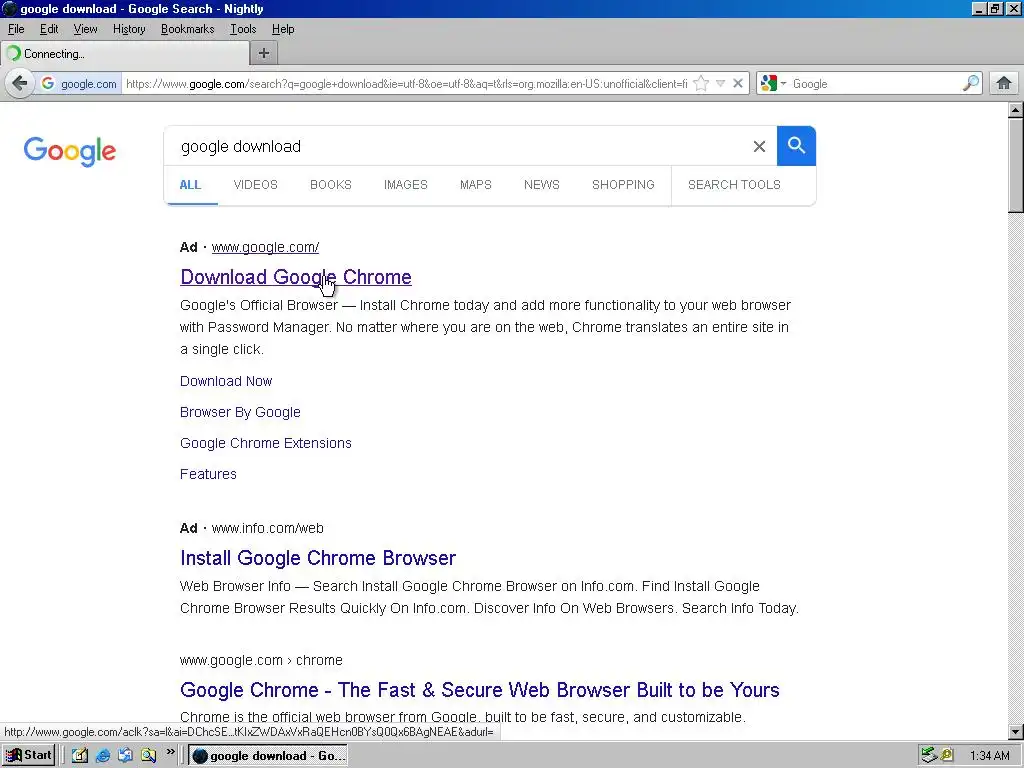Switch to the IMAGES tab
This screenshot has width=1024, height=768.
click(406, 185)
